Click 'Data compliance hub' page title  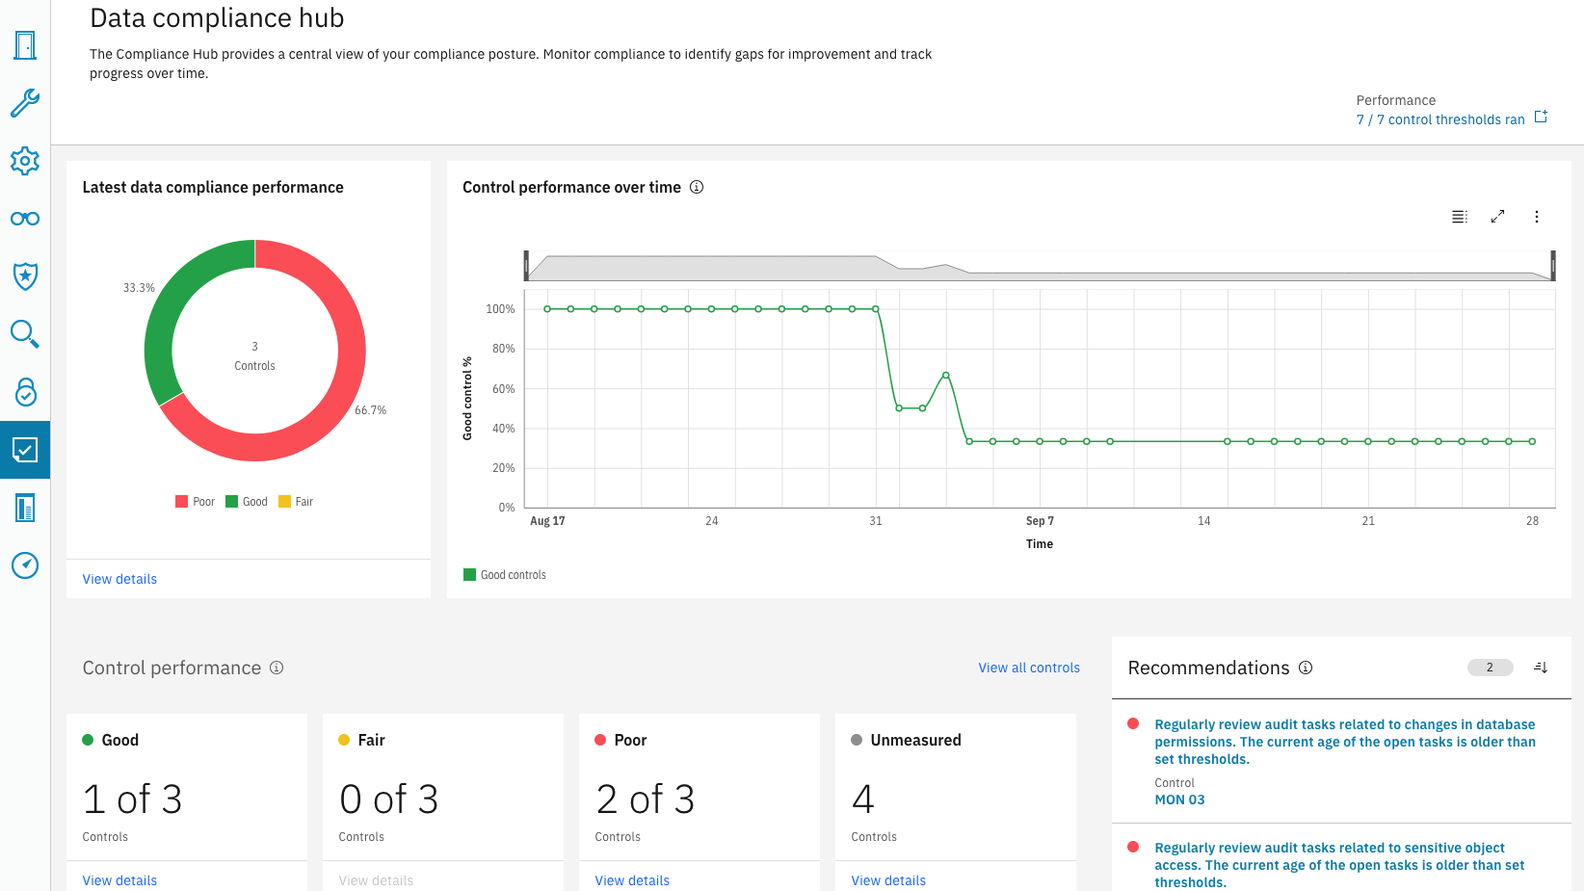[x=217, y=18]
